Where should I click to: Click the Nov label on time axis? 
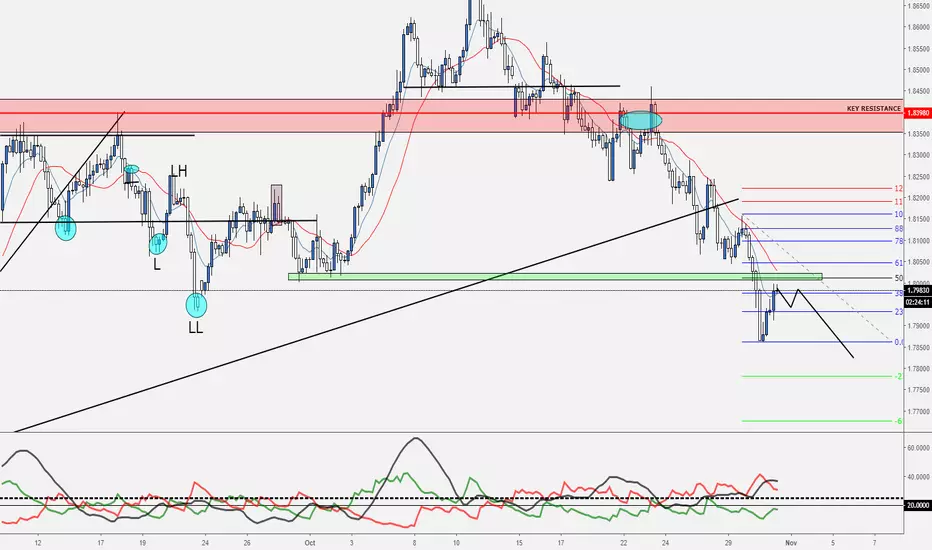click(x=790, y=542)
